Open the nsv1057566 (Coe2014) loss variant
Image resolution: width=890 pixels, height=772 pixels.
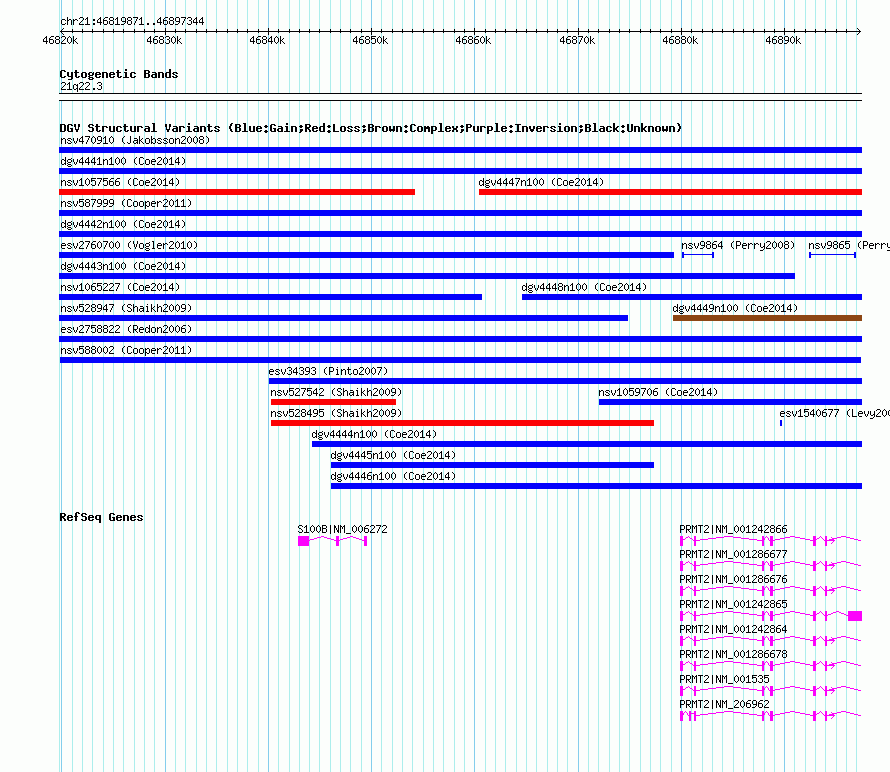click(x=237, y=192)
